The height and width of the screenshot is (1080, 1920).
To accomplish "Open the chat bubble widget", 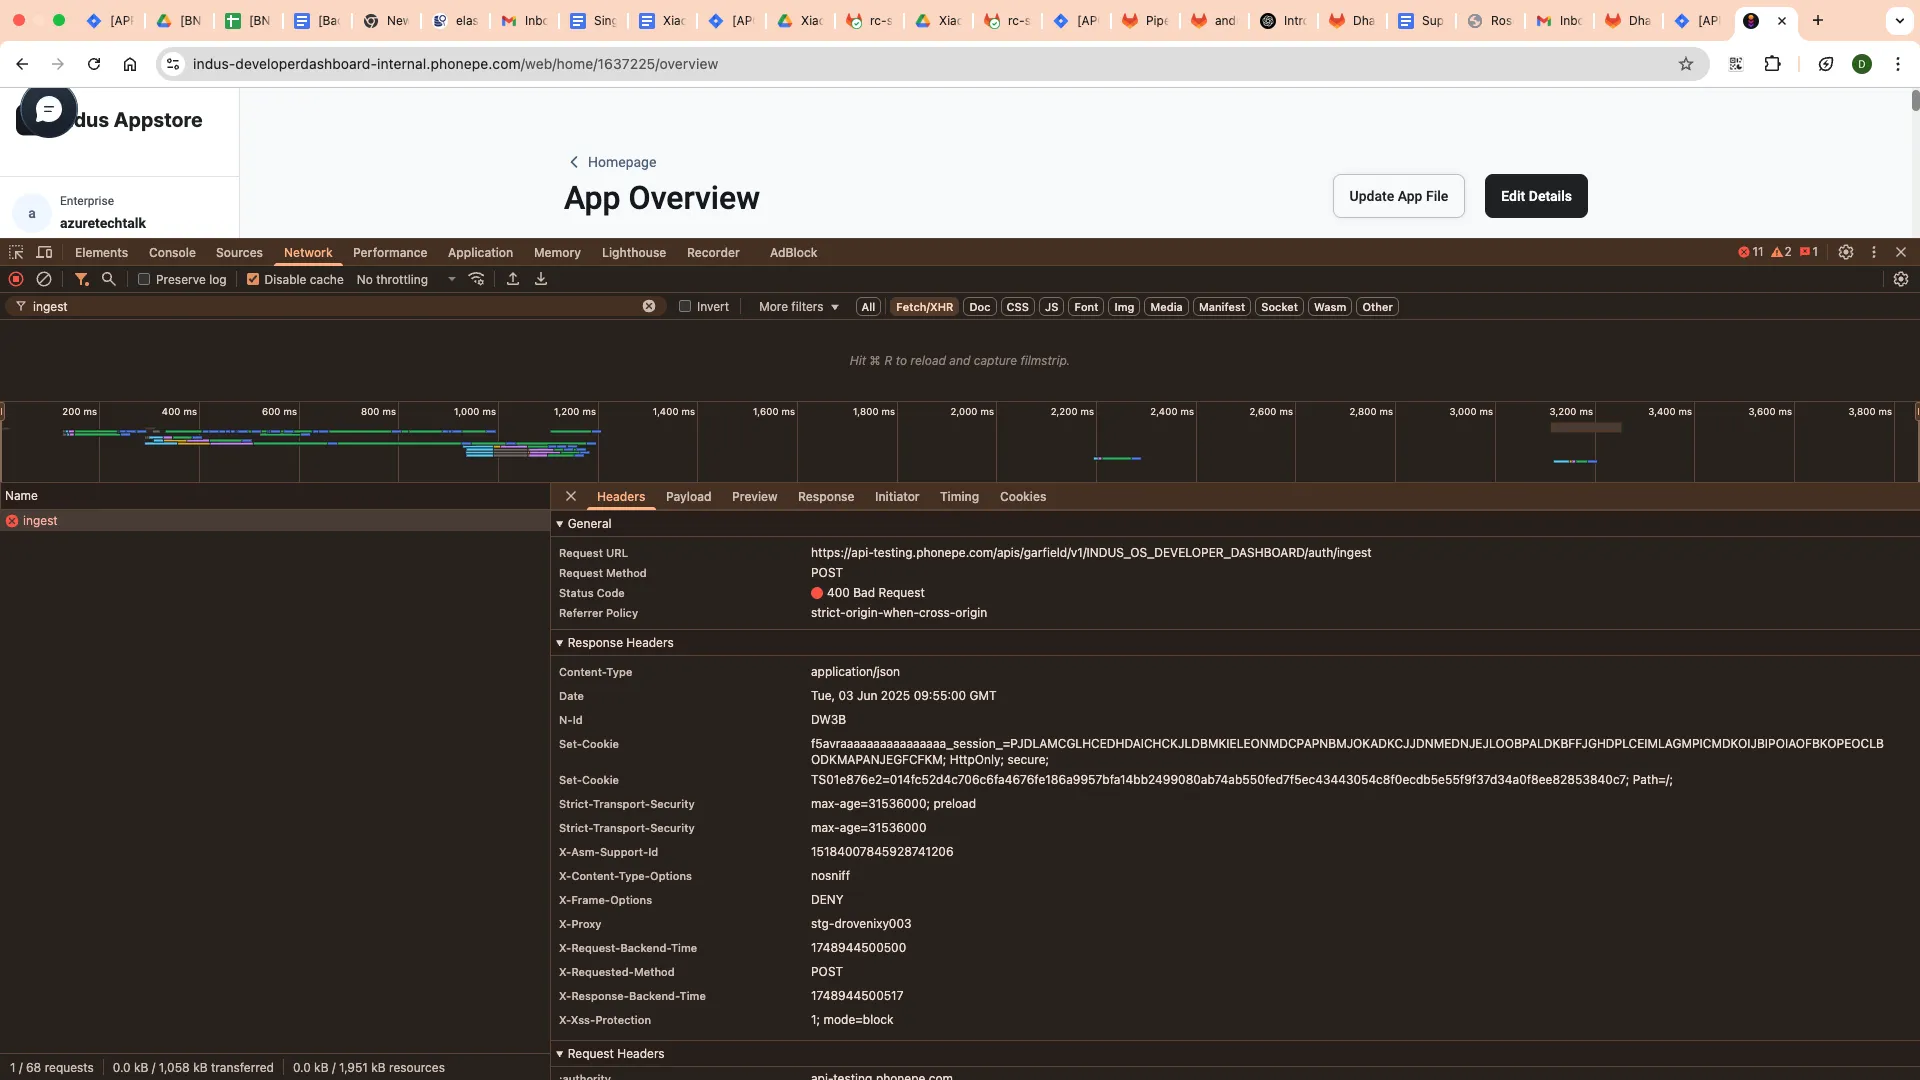I will (48, 110).
